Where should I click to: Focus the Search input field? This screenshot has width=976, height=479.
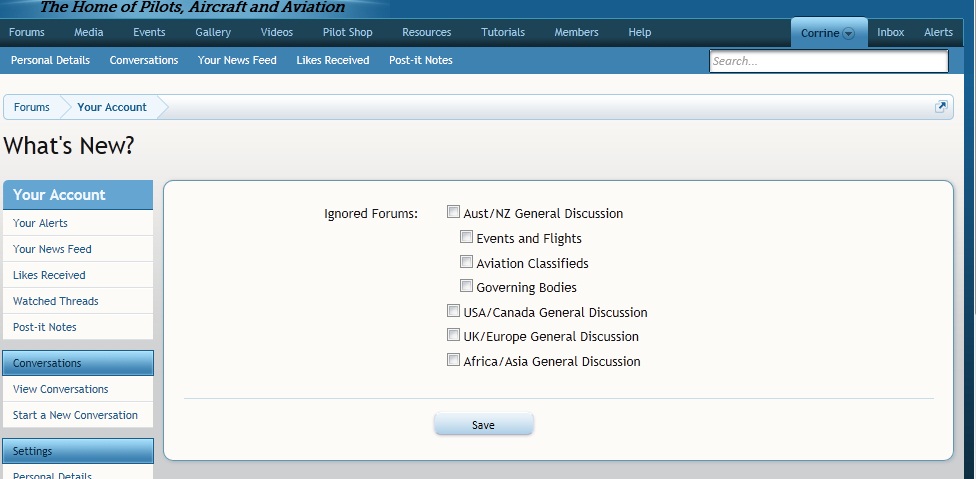pyautogui.click(x=828, y=61)
